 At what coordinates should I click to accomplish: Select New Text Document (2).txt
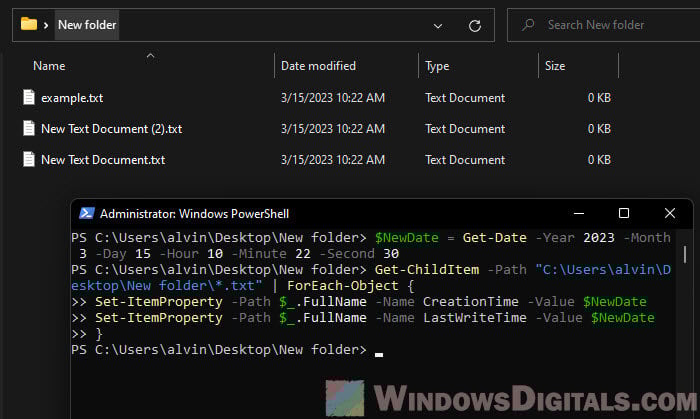point(112,129)
